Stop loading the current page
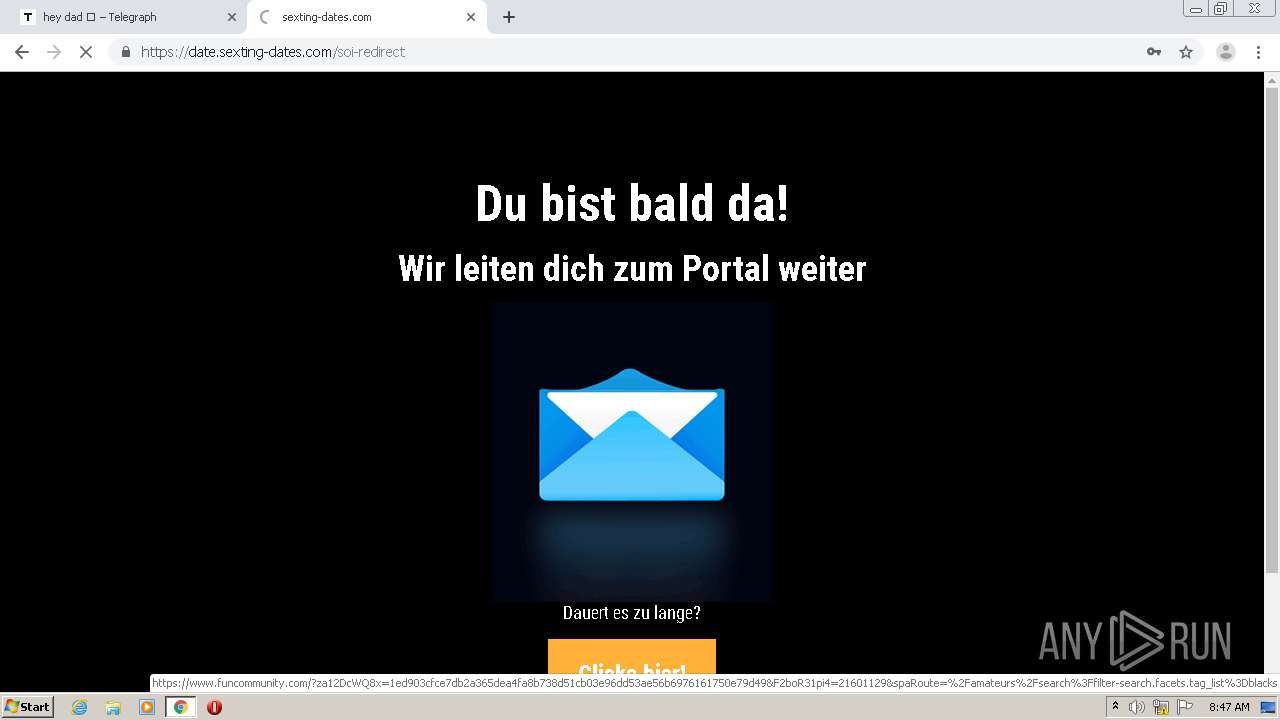This screenshot has height=720, width=1280. [86, 52]
